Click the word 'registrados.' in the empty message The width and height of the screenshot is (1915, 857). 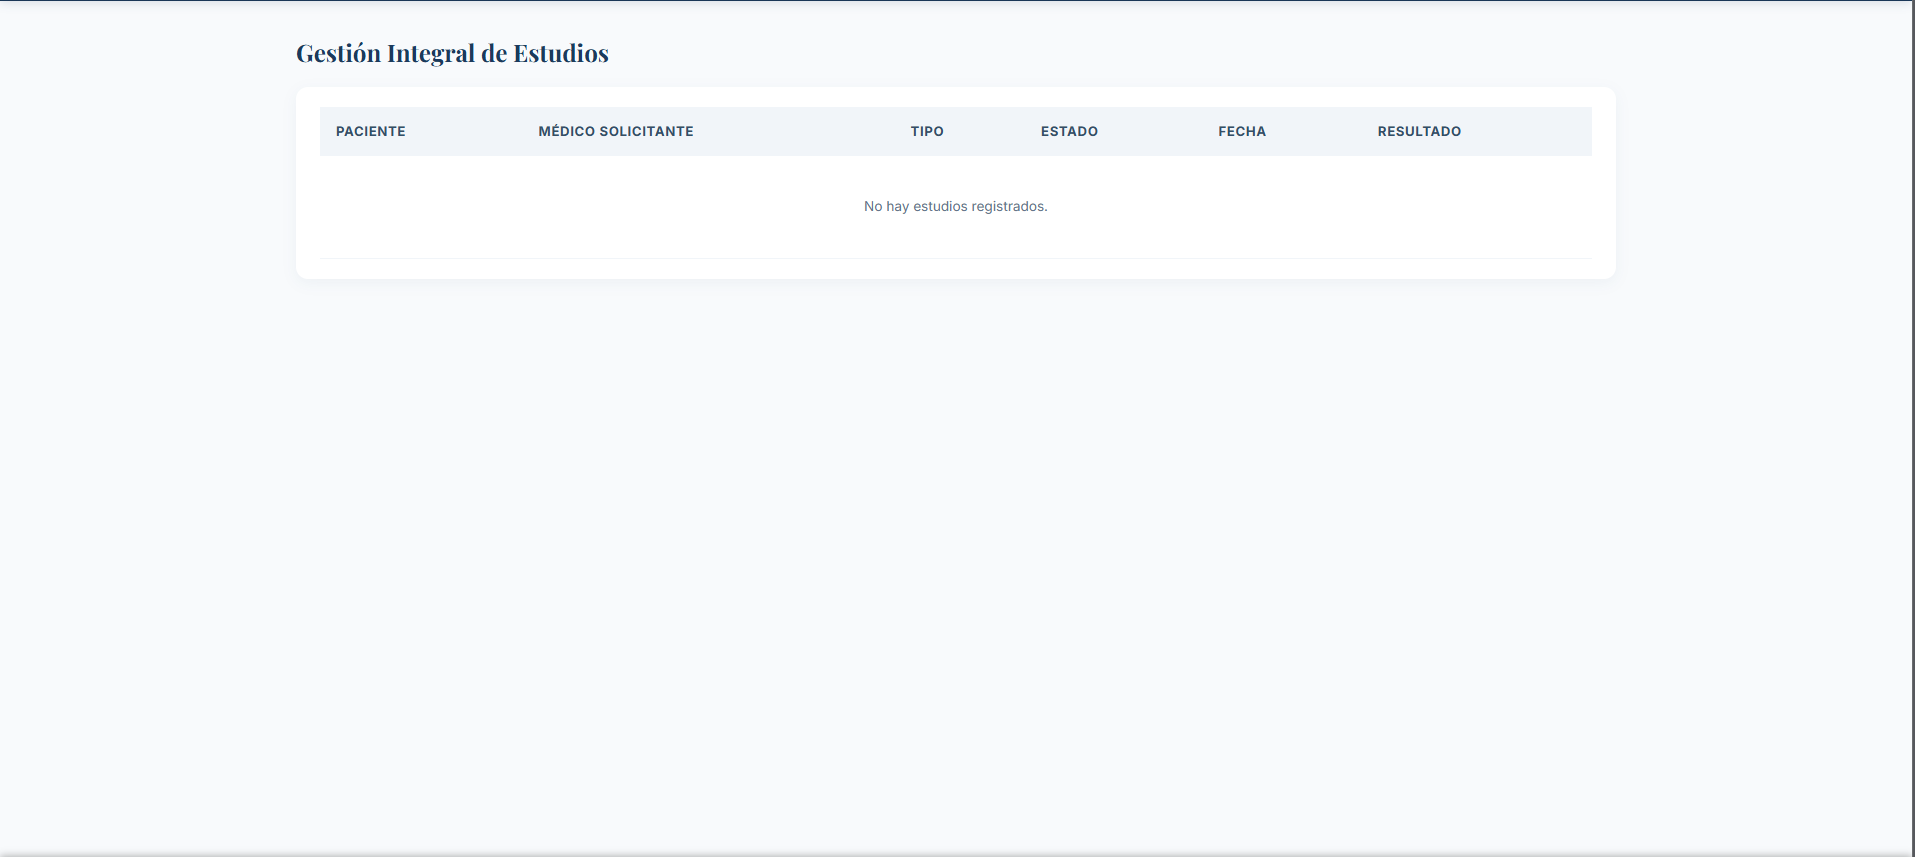(x=1009, y=206)
